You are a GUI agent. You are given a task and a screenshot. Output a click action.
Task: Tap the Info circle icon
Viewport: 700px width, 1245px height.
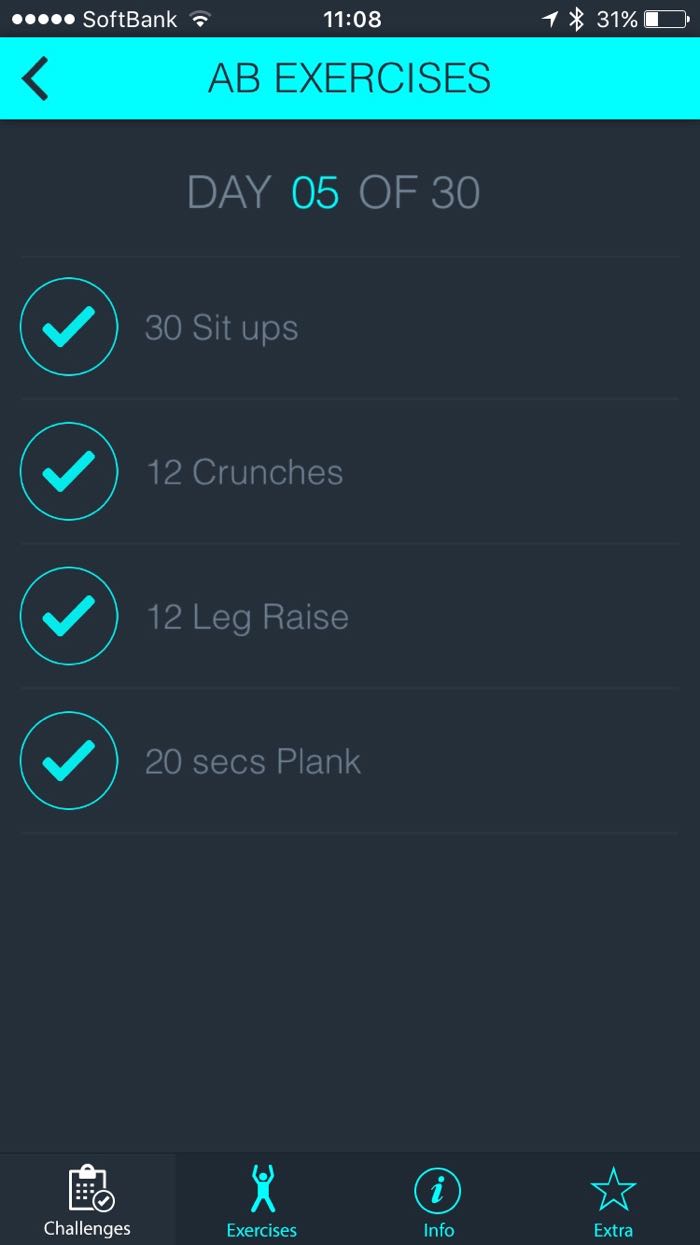tap(438, 1190)
